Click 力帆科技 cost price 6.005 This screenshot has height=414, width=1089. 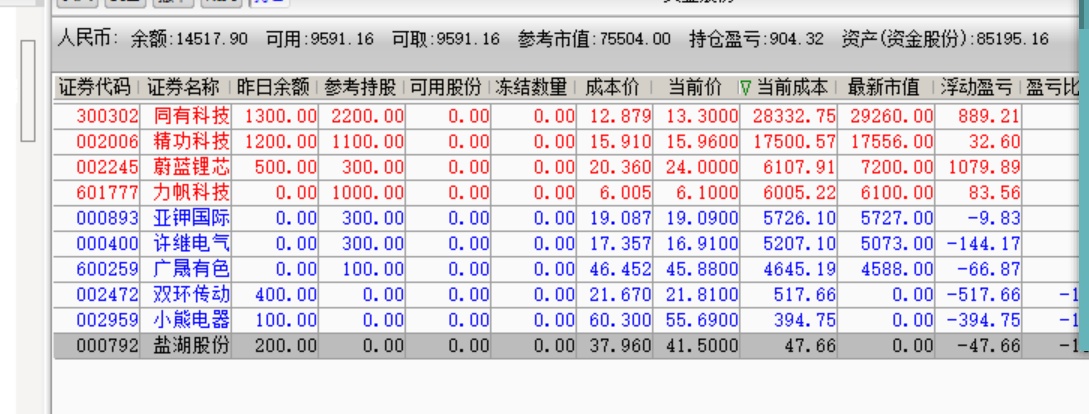pyautogui.click(x=625, y=192)
